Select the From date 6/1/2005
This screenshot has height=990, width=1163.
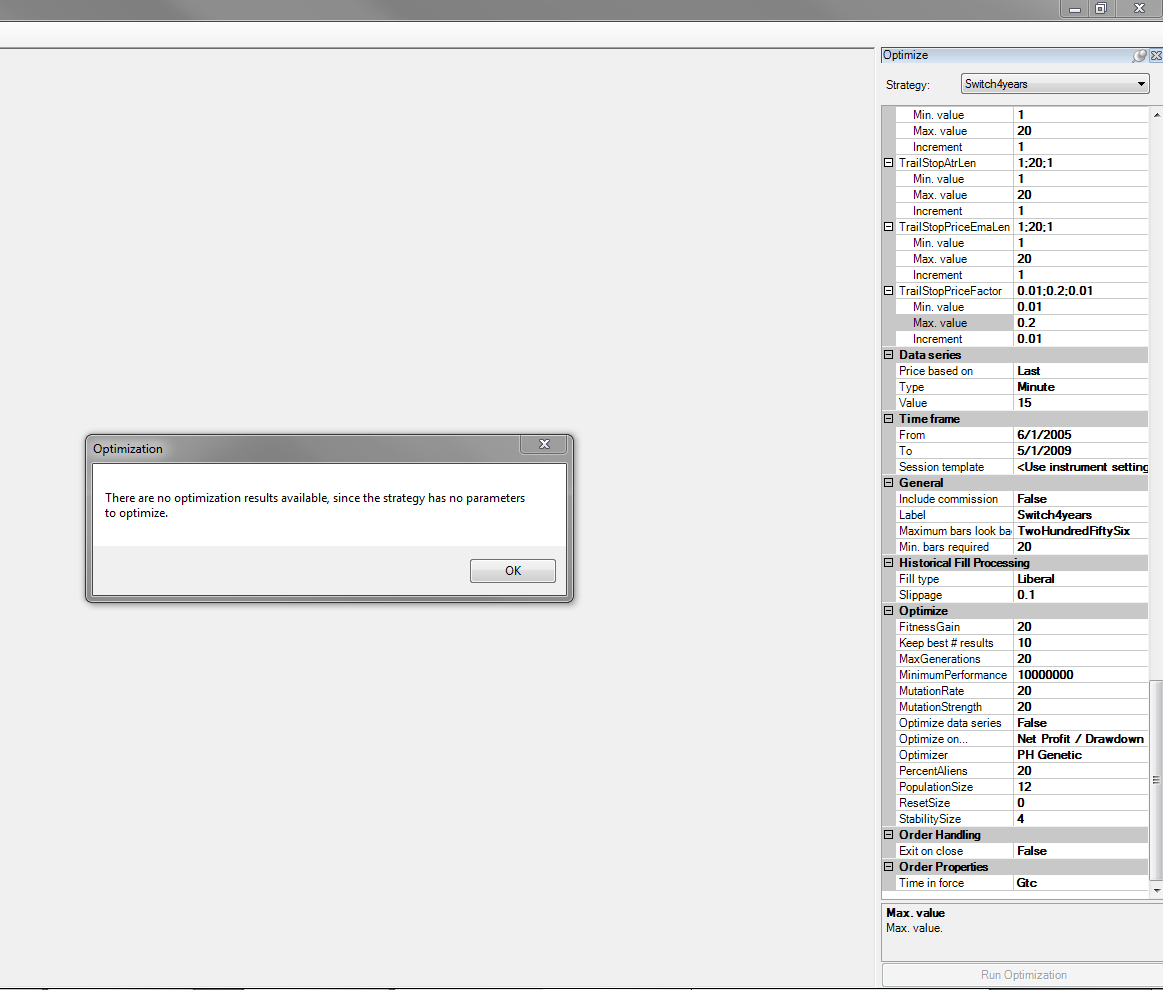click(x=1081, y=435)
